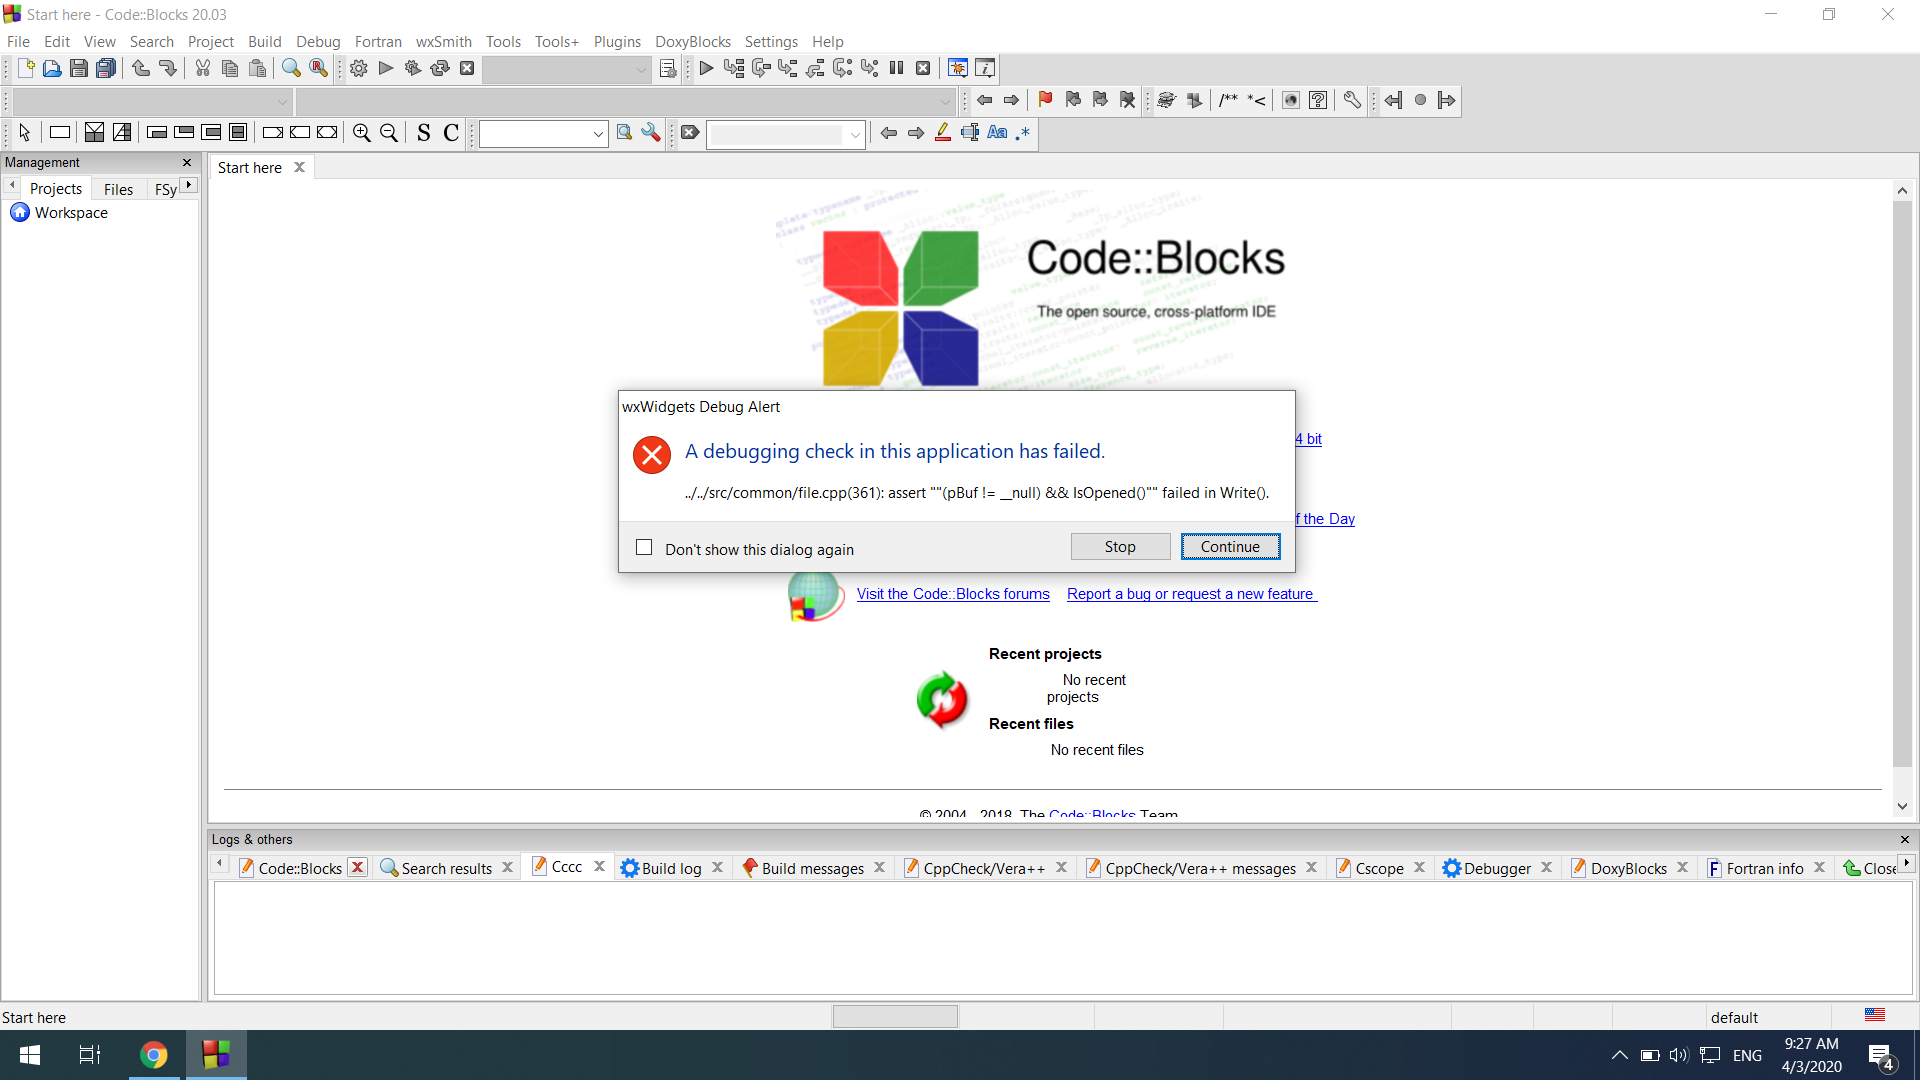Open the Debugging windows bug icon

(957, 68)
